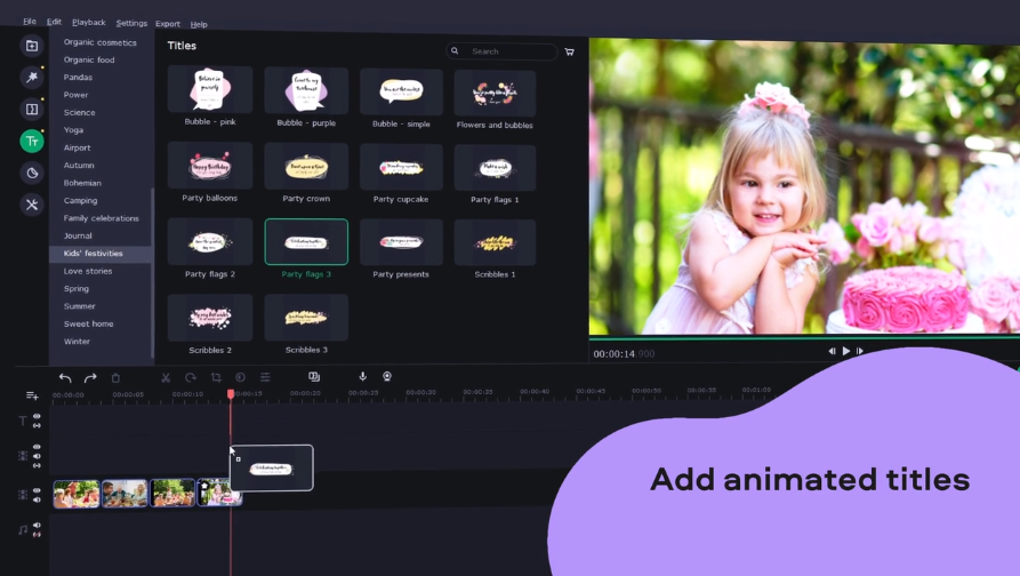Click the red playhead marker on ruler
1020x576 pixels.
[230, 394]
